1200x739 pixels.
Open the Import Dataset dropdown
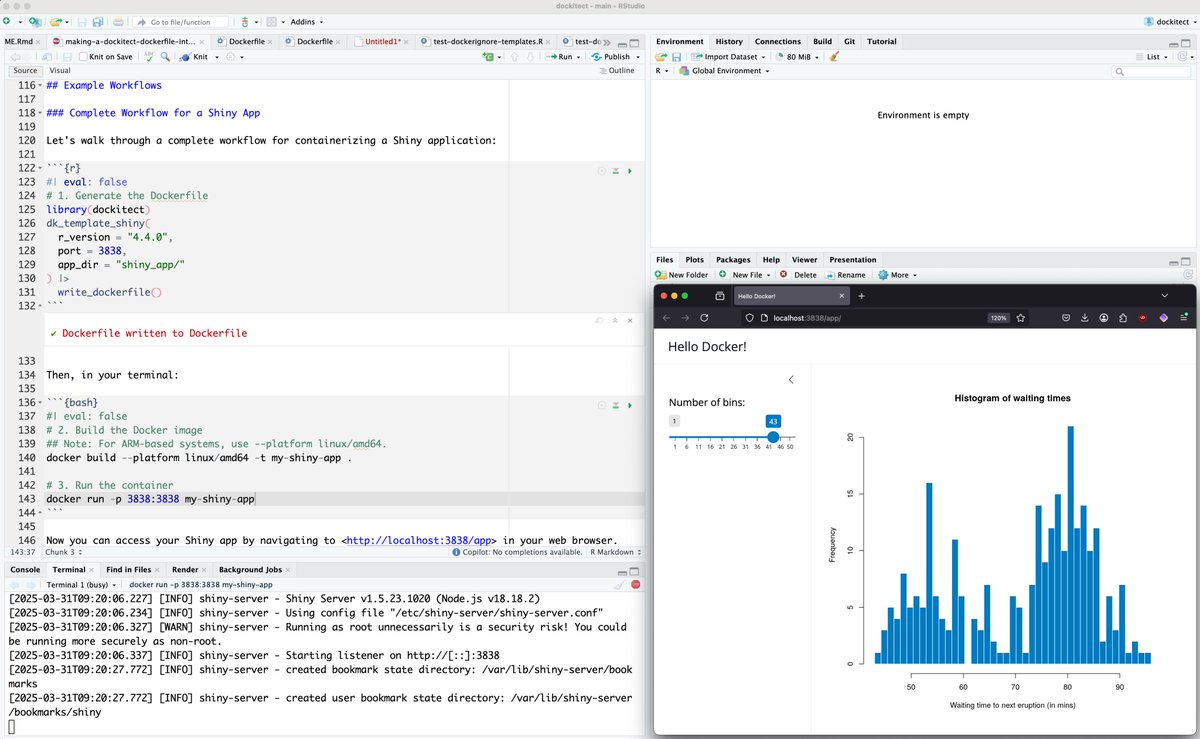(x=728, y=57)
